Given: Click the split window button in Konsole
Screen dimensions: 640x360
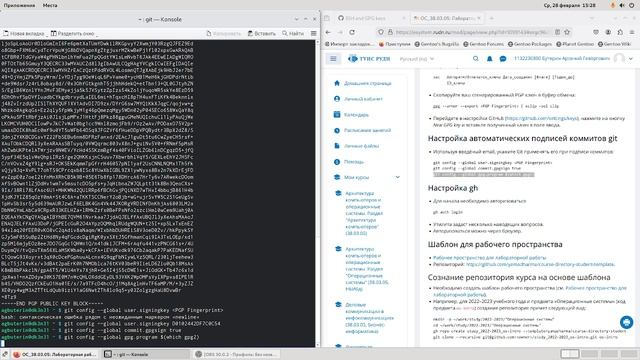Looking at the screenshot, I should pos(73,33).
